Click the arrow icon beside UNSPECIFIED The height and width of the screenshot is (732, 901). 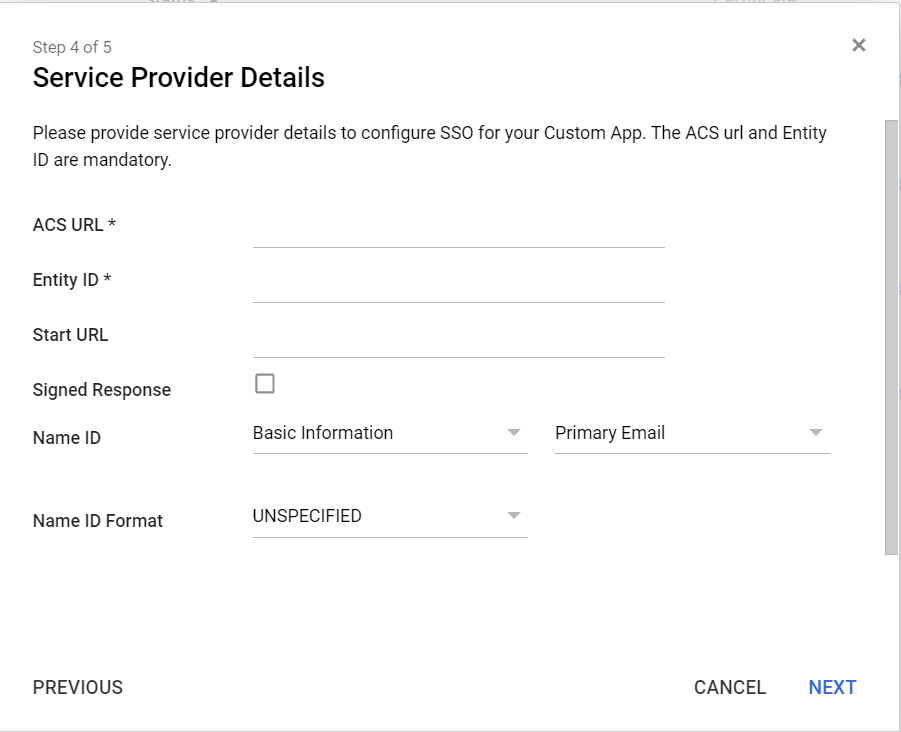[514, 516]
